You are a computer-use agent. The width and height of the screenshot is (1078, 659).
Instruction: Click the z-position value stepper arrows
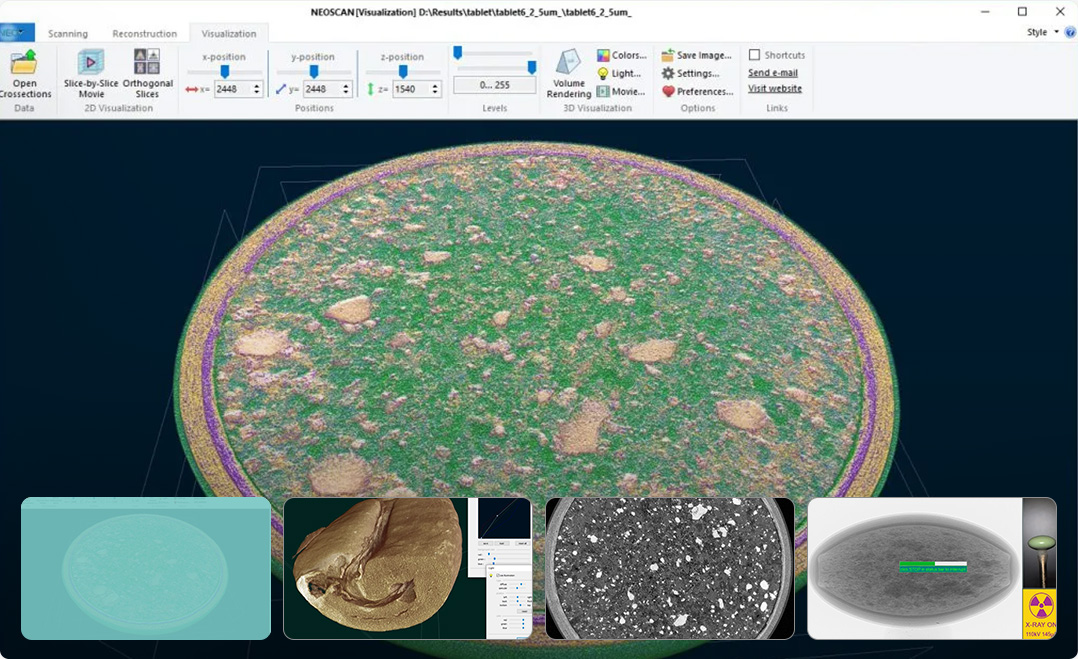435,89
